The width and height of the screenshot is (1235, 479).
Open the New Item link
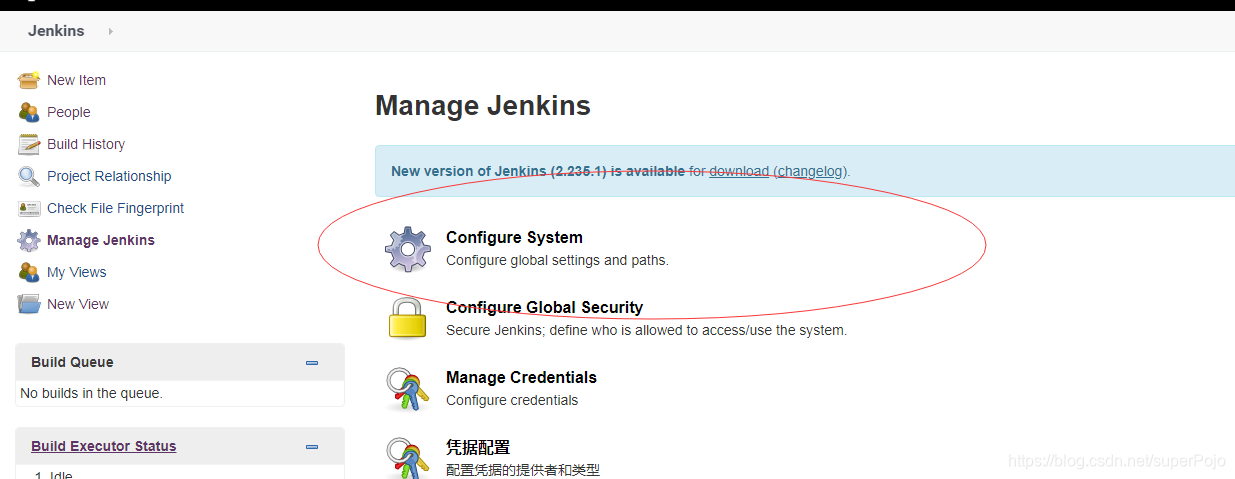76,80
